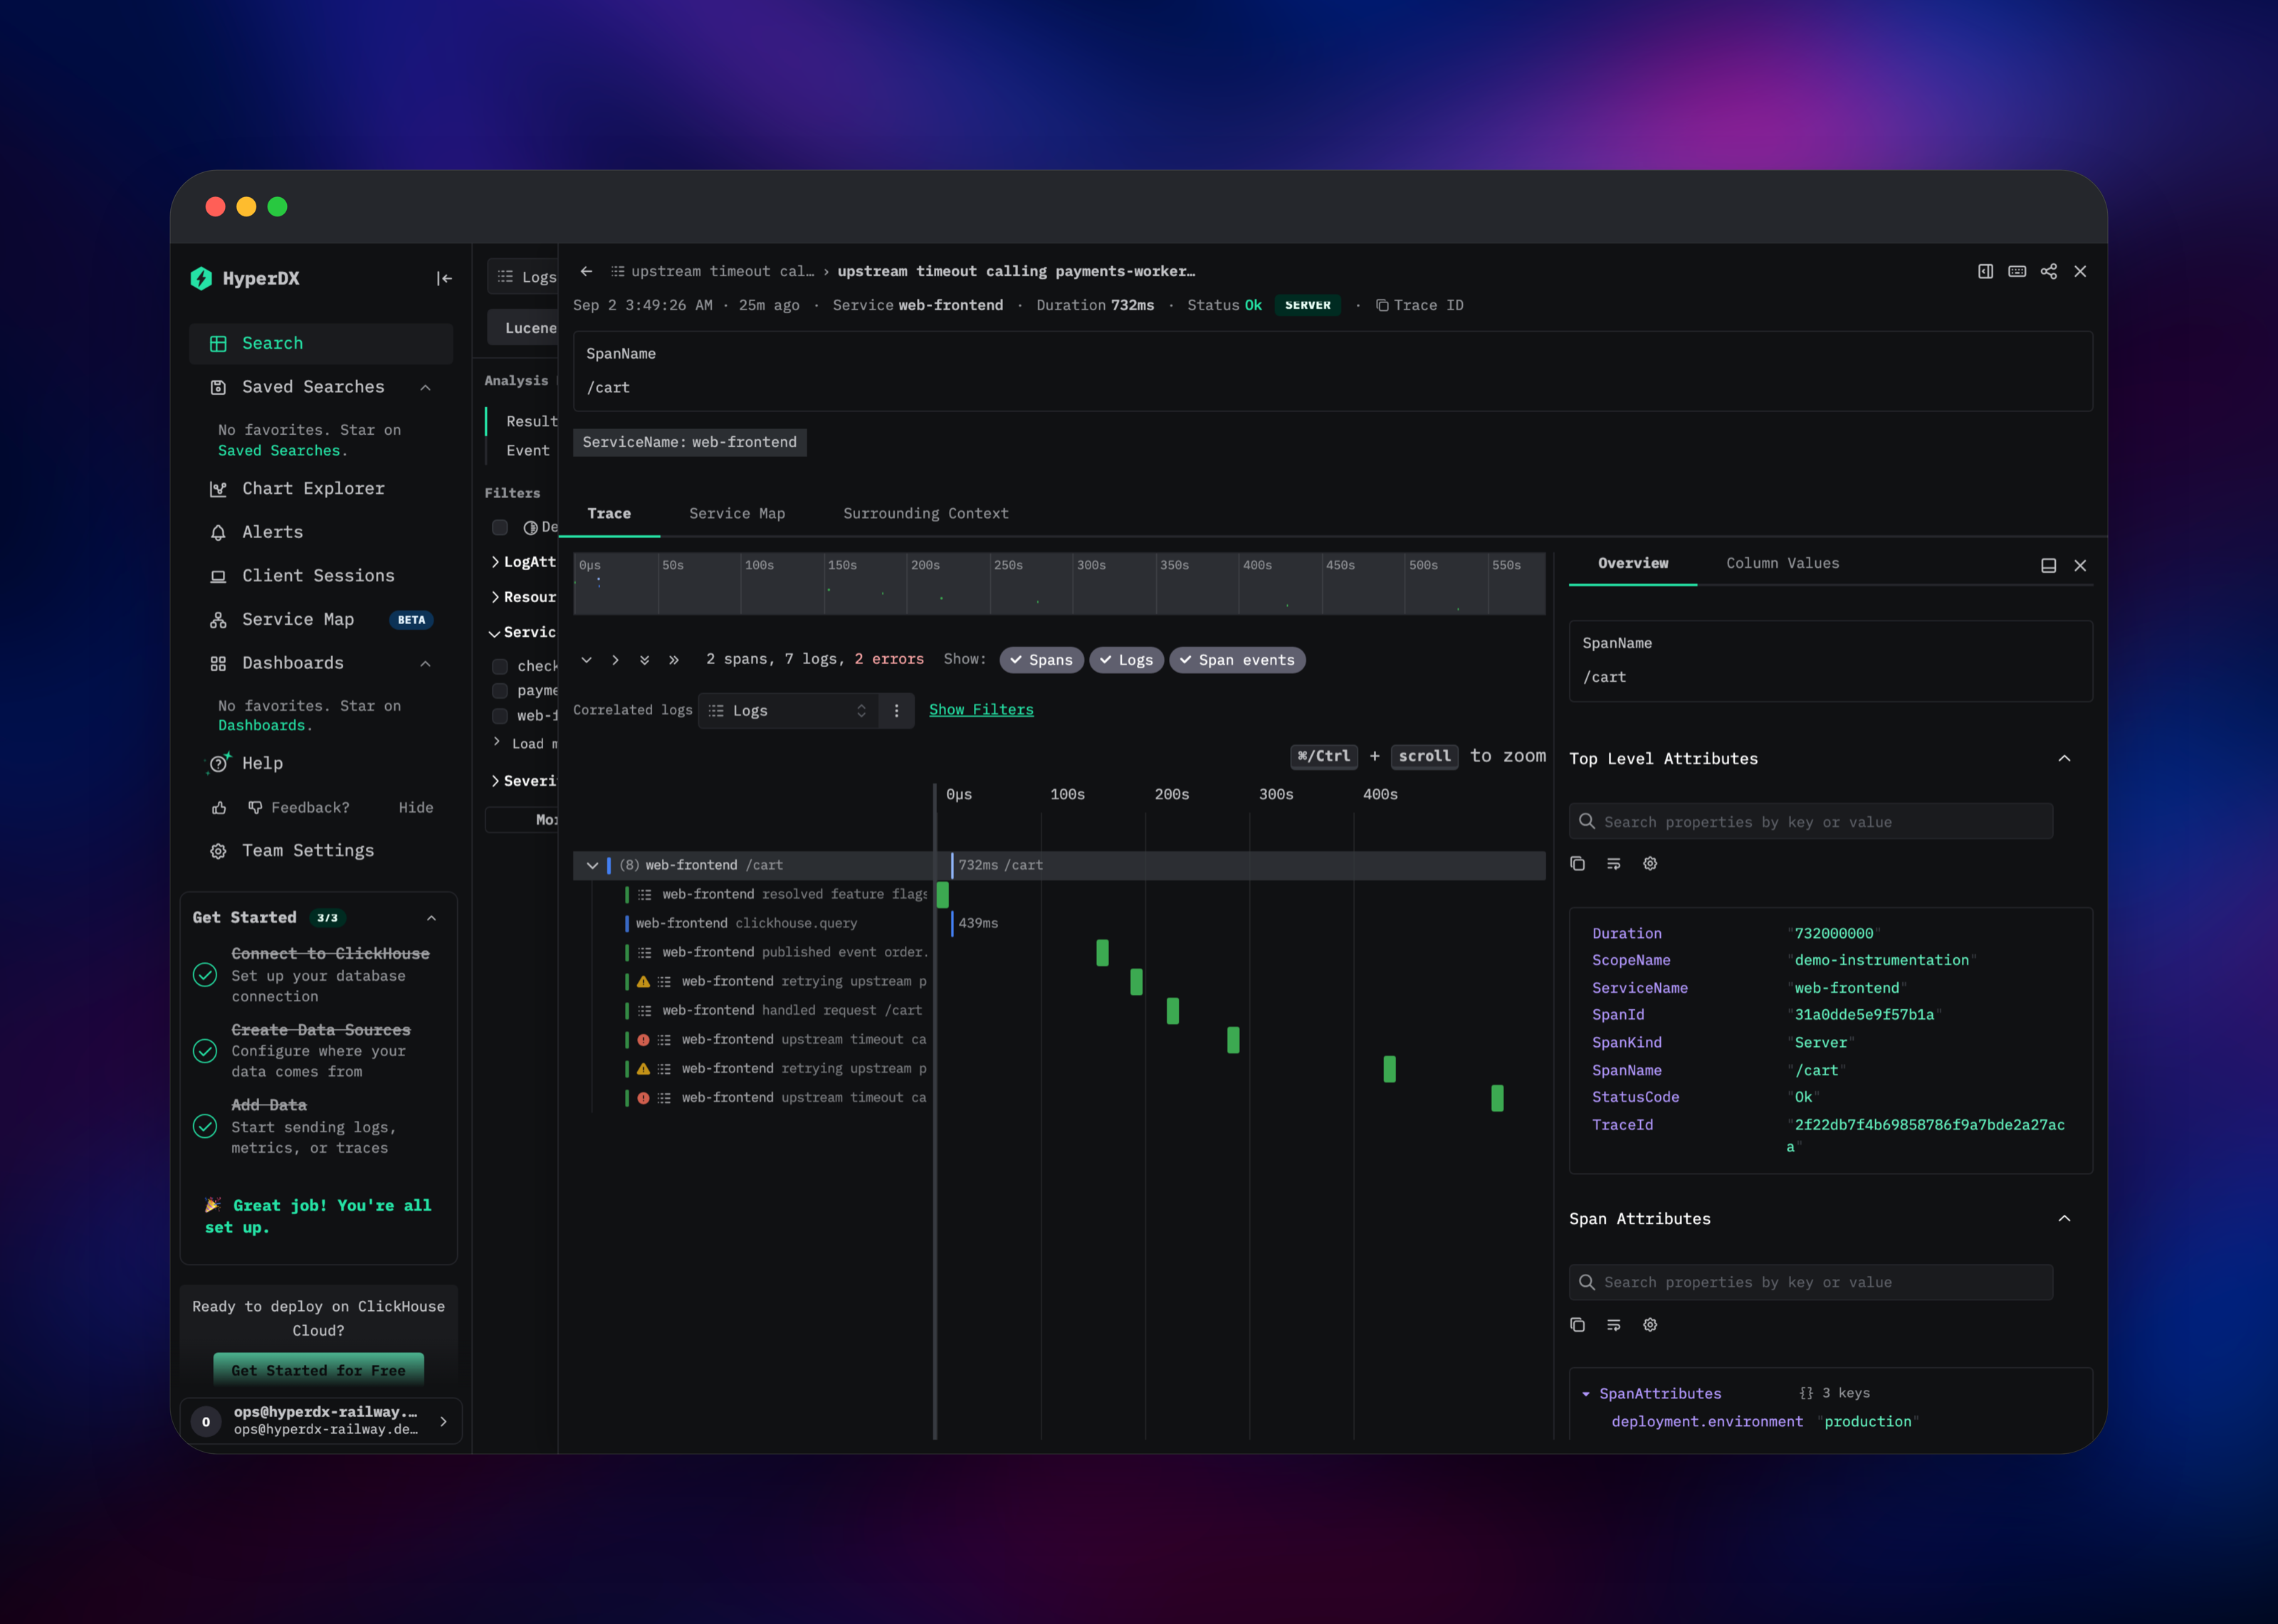Image resolution: width=2278 pixels, height=1624 pixels.
Task: Open the Alerts bell page
Action: pos(272,532)
